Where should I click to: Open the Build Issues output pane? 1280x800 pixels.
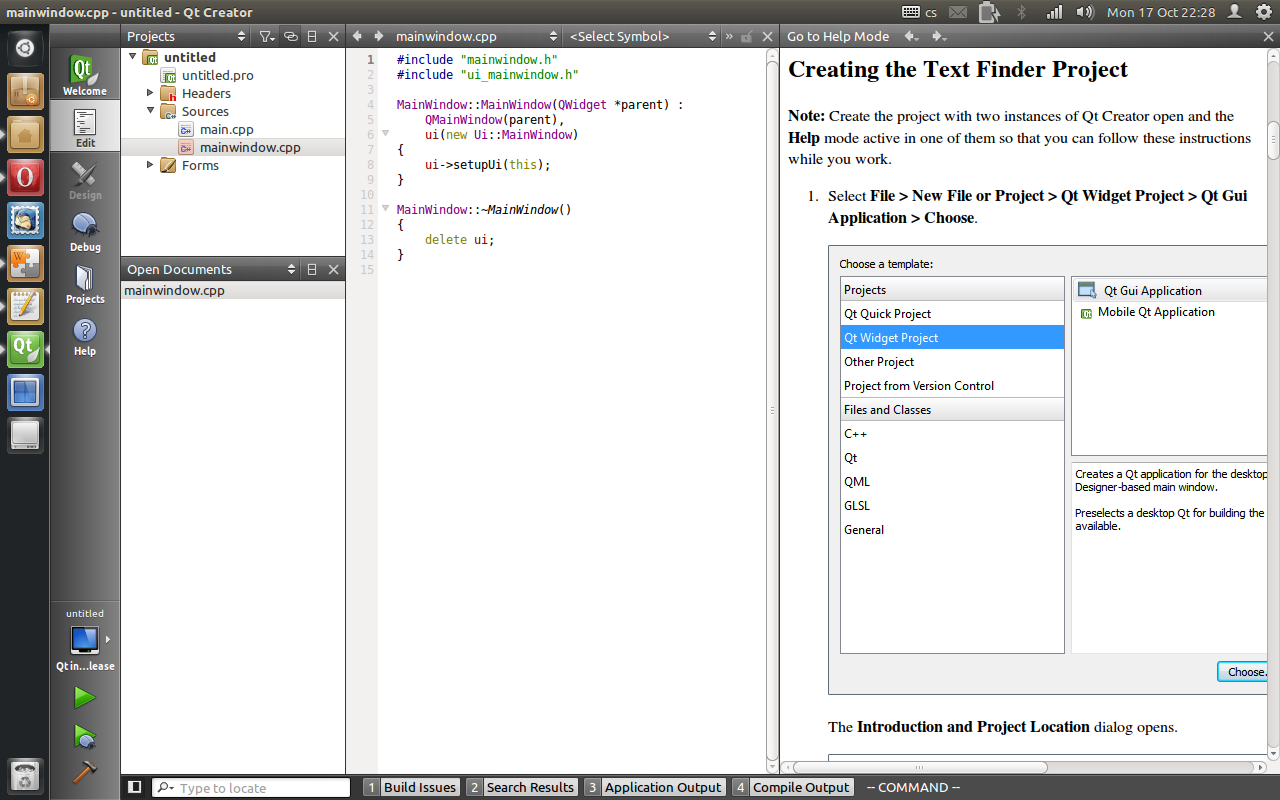pos(411,787)
